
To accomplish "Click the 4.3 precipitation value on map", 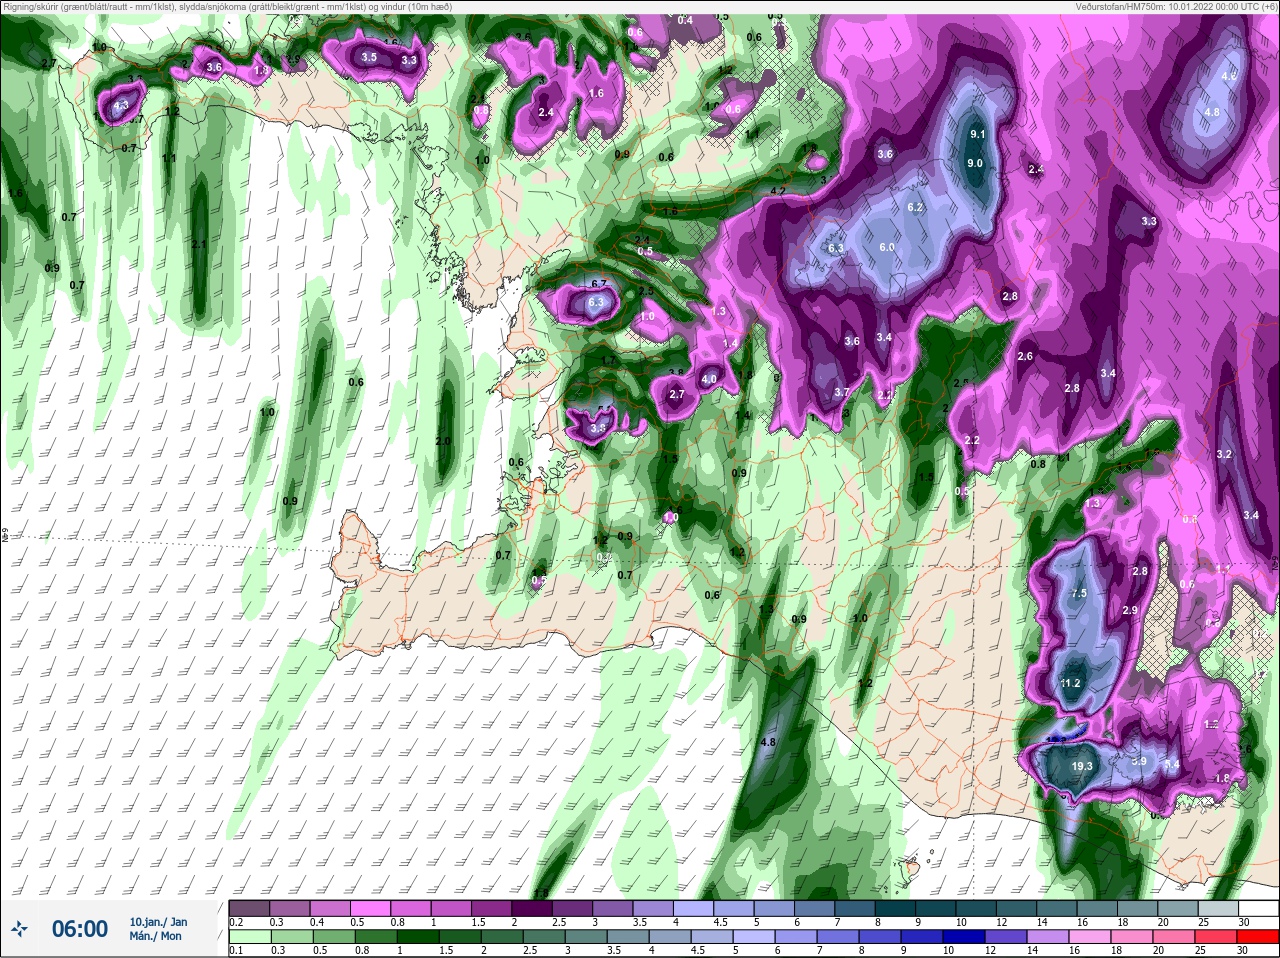I will (x=121, y=105).
